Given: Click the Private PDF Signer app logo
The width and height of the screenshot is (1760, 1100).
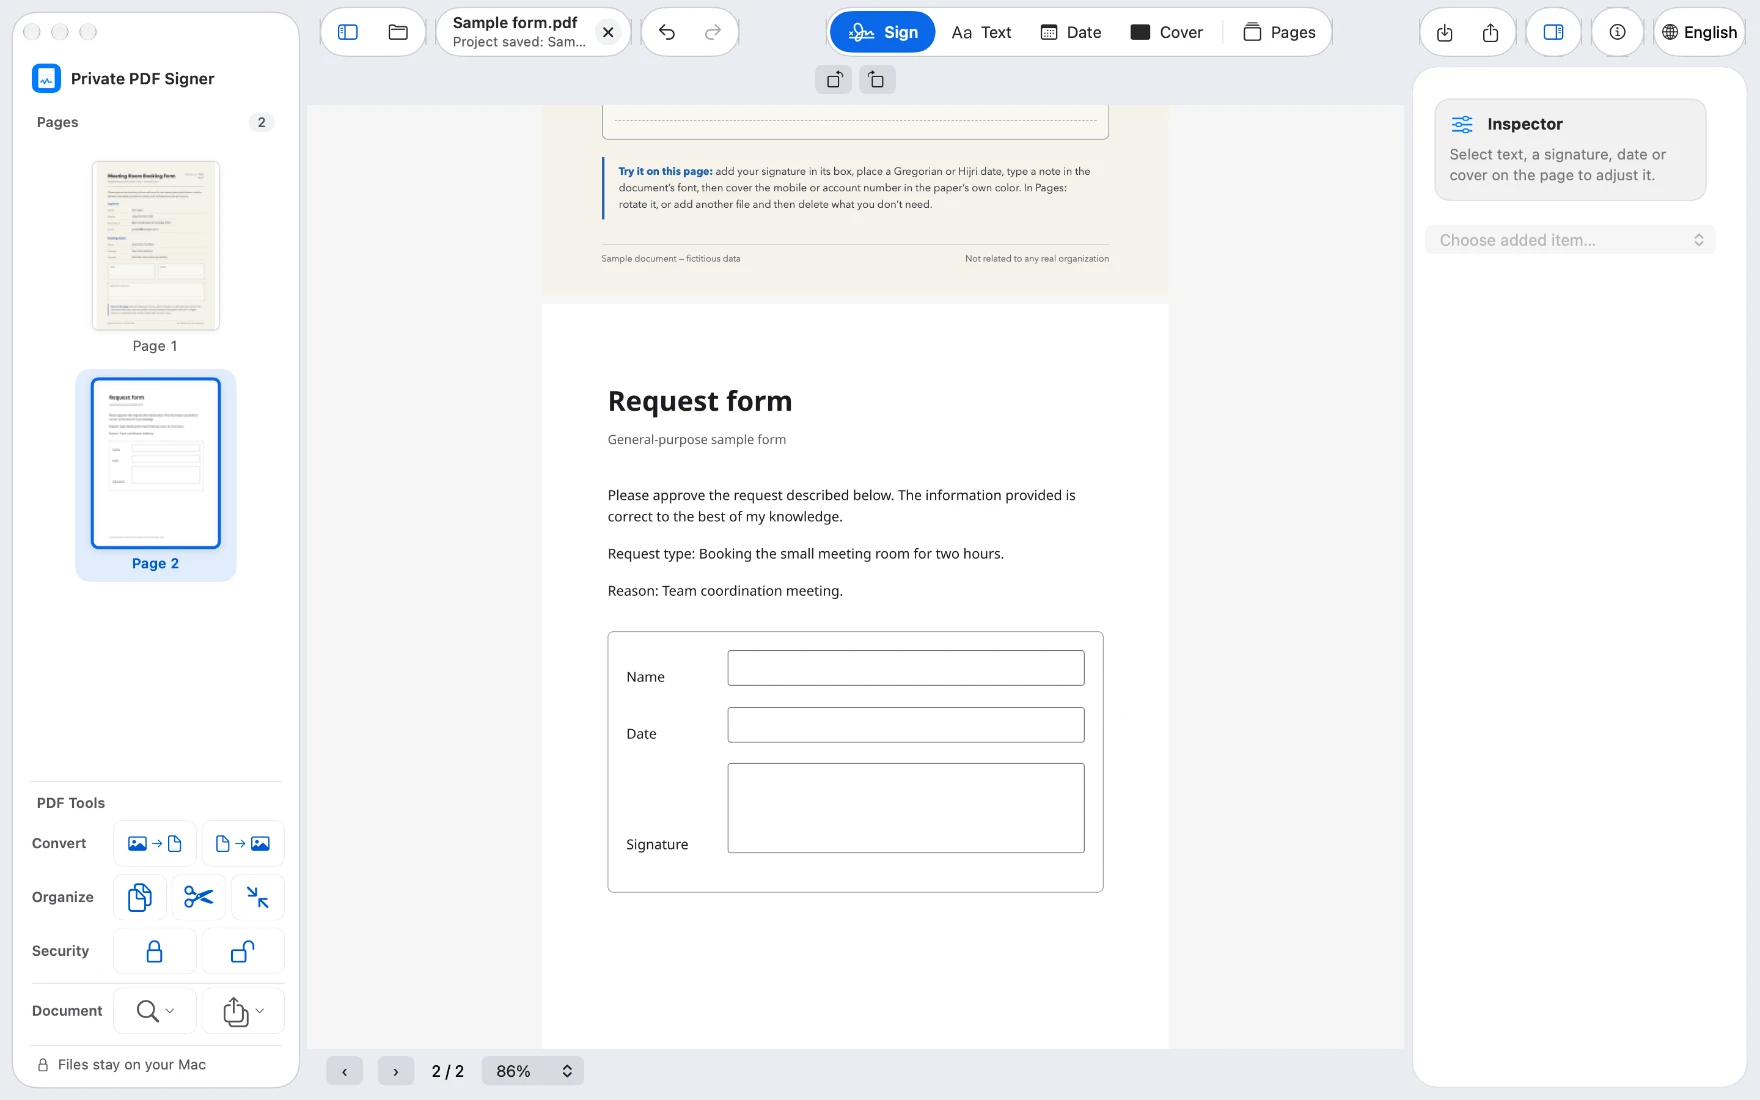Looking at the screenshot, I should pos(47,79).
